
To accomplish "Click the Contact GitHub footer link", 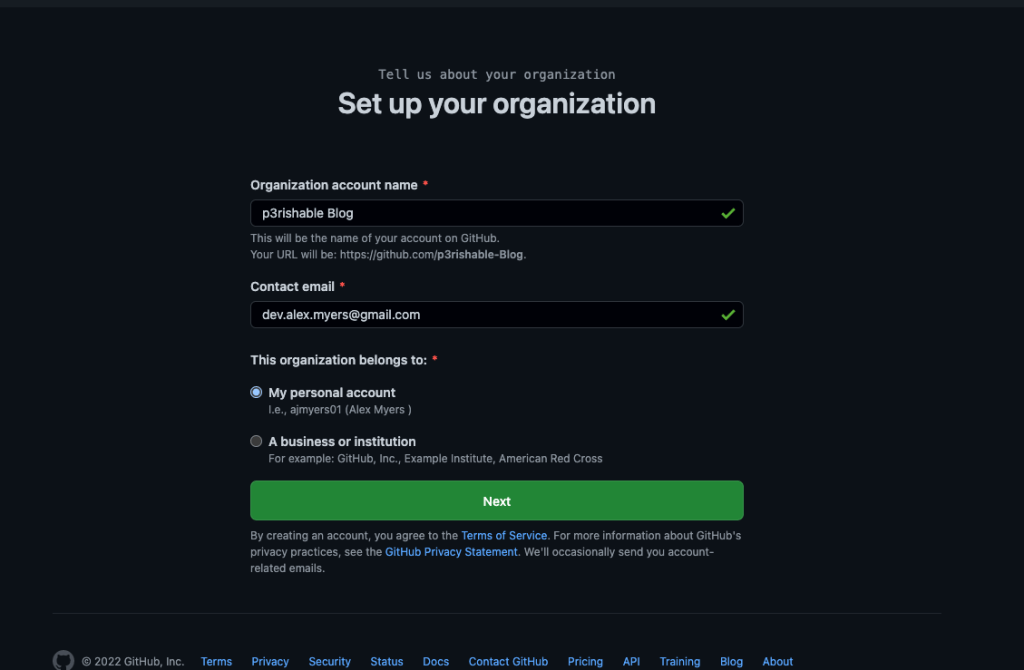I will pos(508,662).
